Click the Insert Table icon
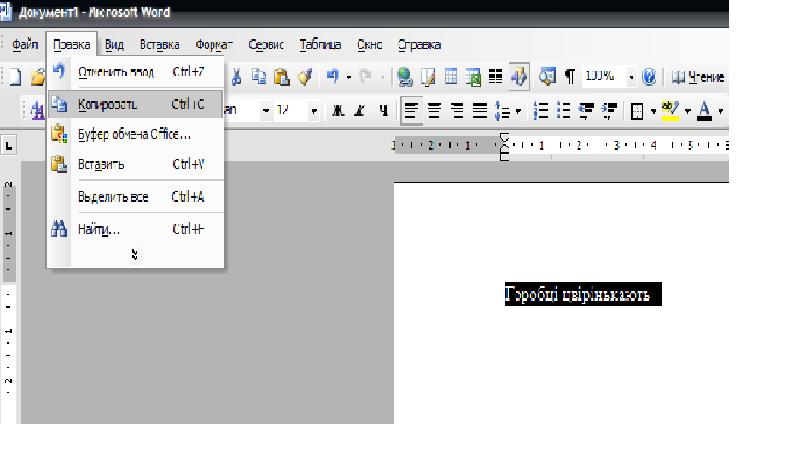Image resolution: width=800 pixels, height=450 pixels. [x=451, y=77]
